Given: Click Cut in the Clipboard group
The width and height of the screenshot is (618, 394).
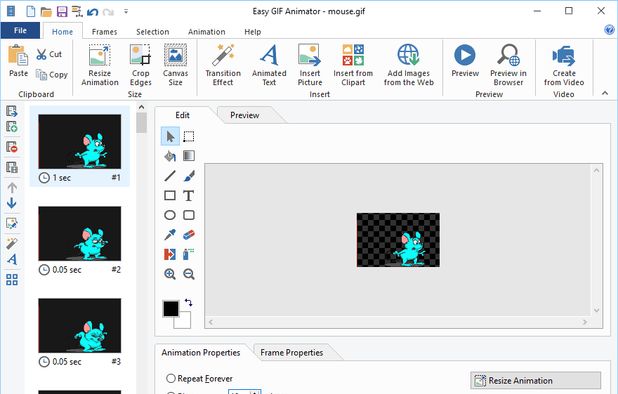Looking at the screenshot, I should tap(49, 54).
